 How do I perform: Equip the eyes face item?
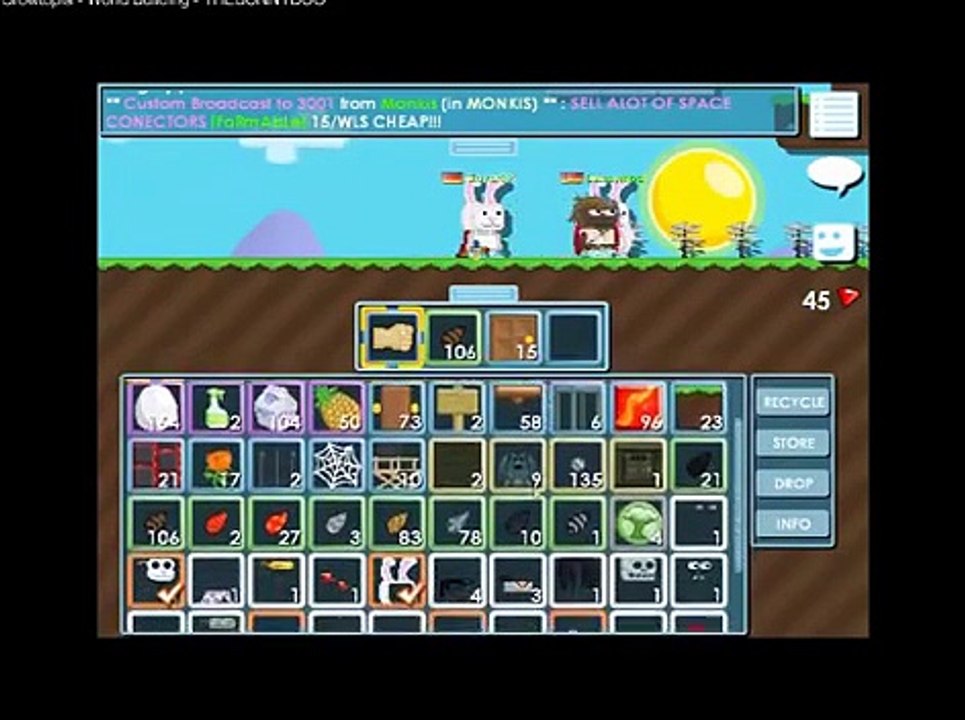(699, 580)
